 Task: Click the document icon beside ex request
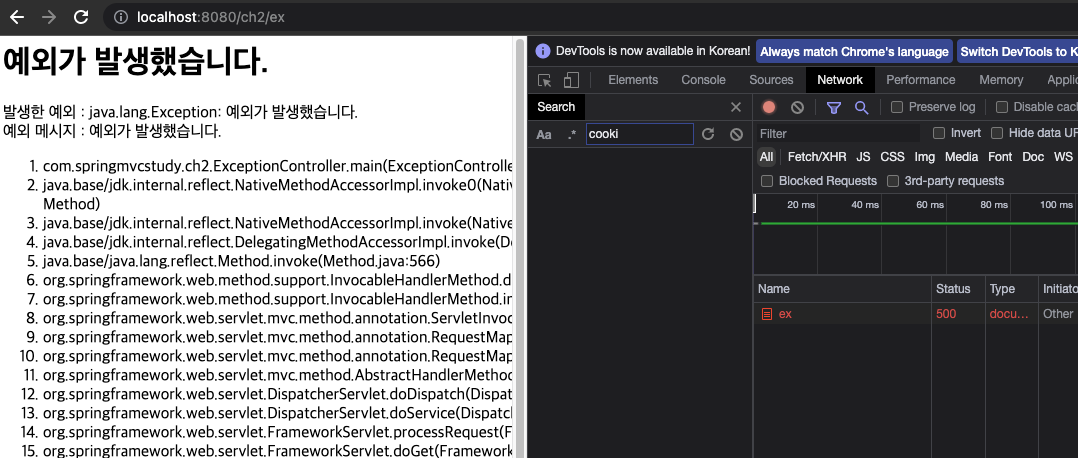tap(767, 314)
